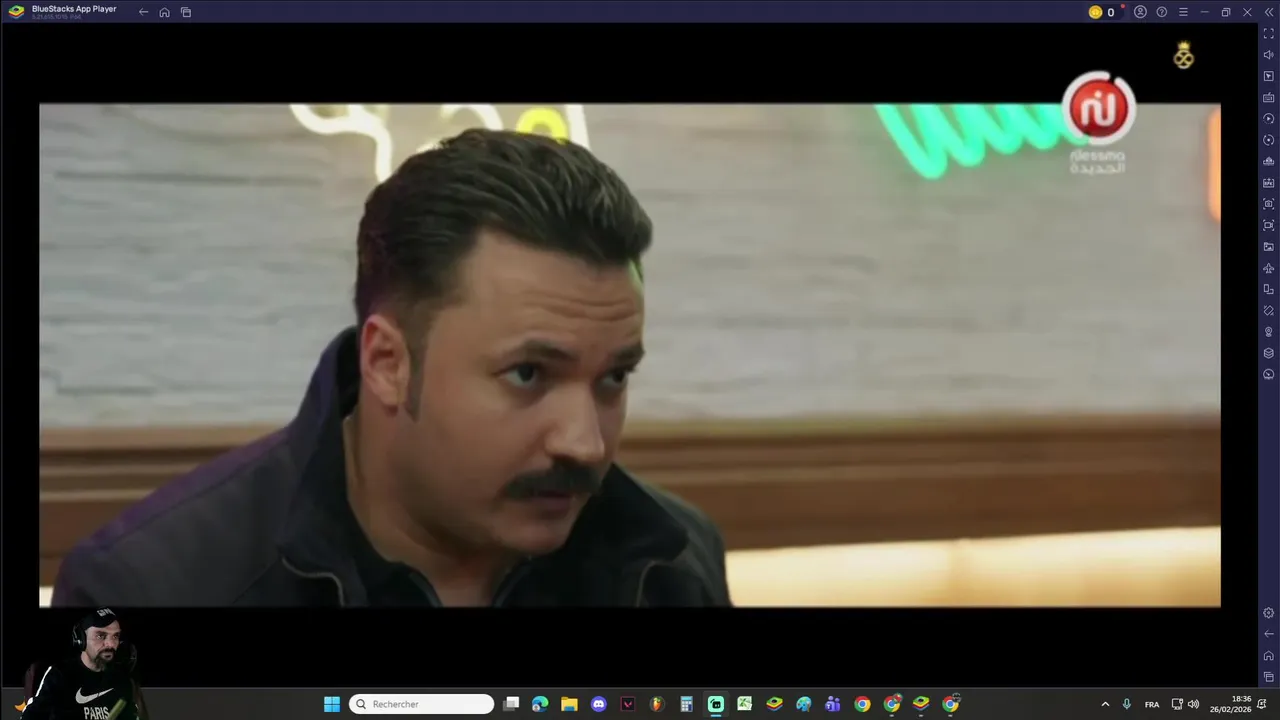Enter full screen from BlueStacks sidebar
Image resolution: width=1280 pixels, height=720 pixels.
click(1268, 33)
